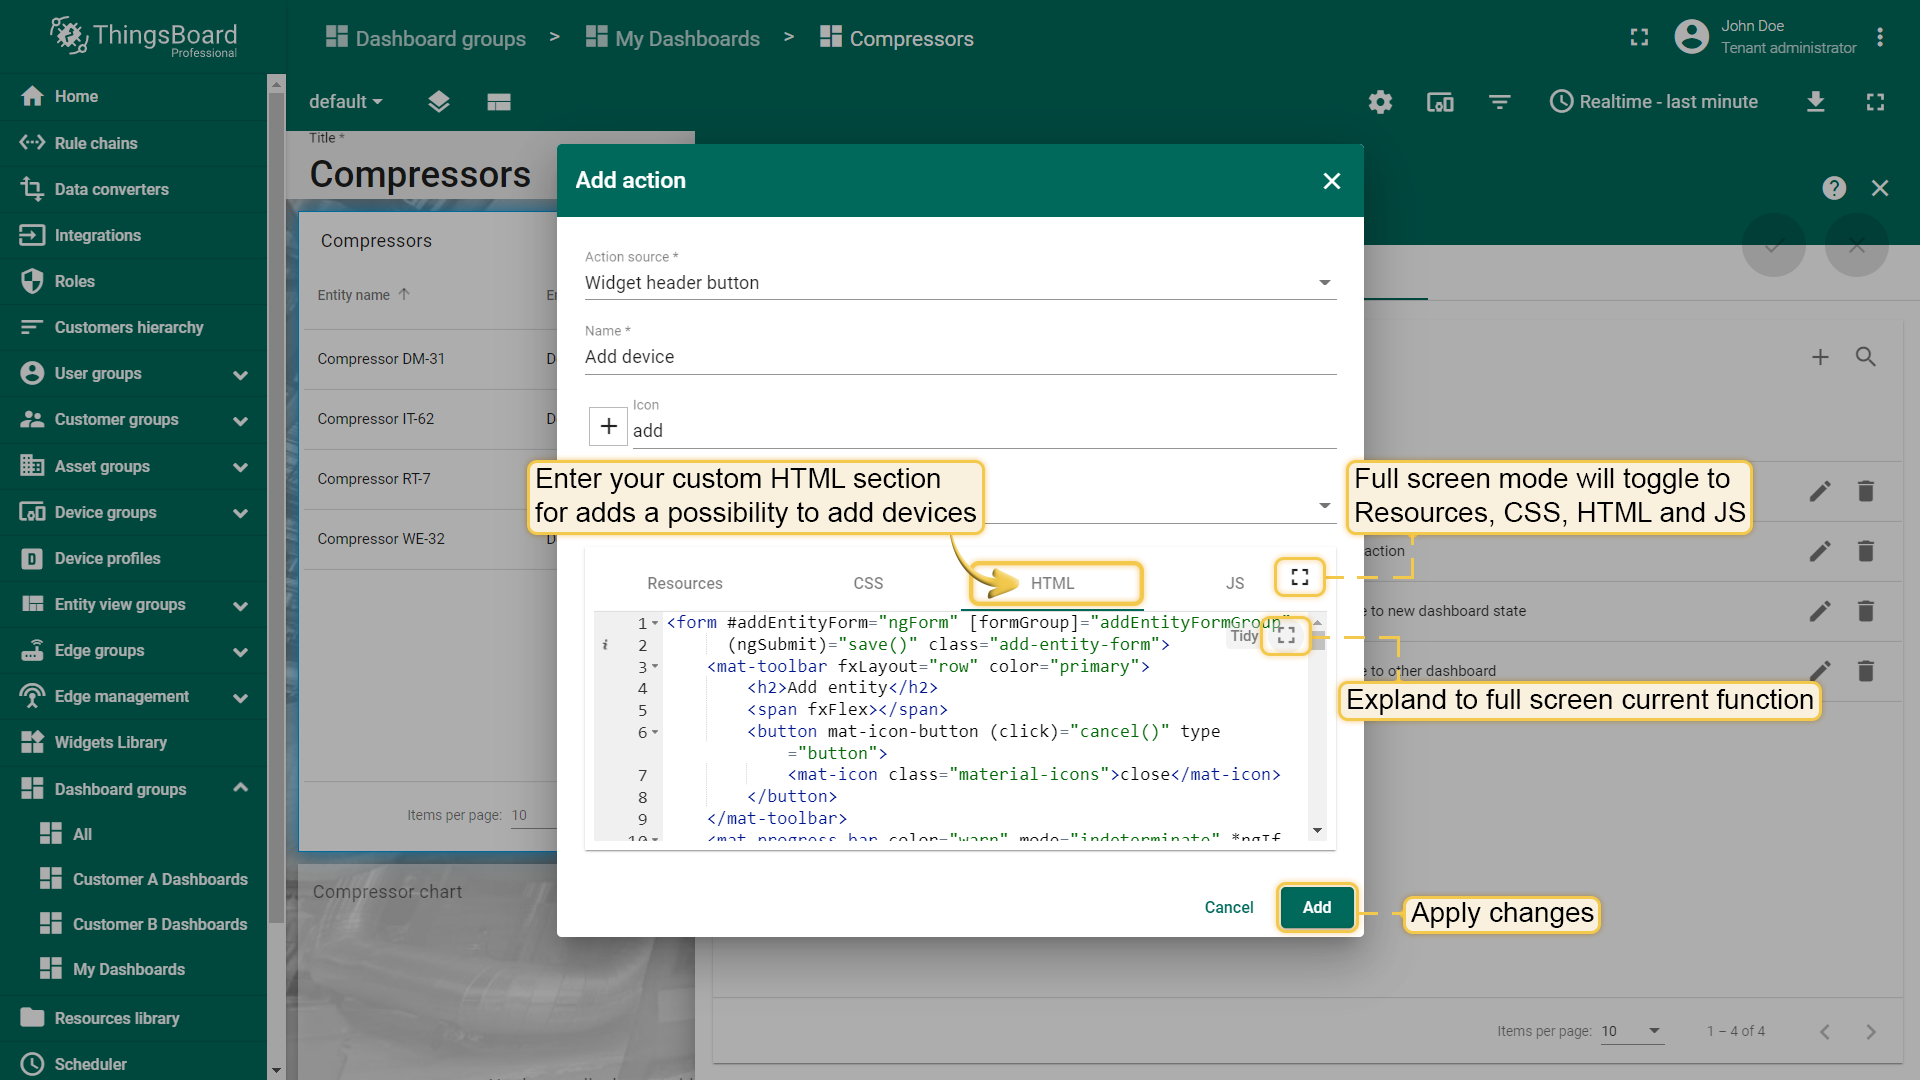Open Realtime - last minute time window

[1653, 102]
